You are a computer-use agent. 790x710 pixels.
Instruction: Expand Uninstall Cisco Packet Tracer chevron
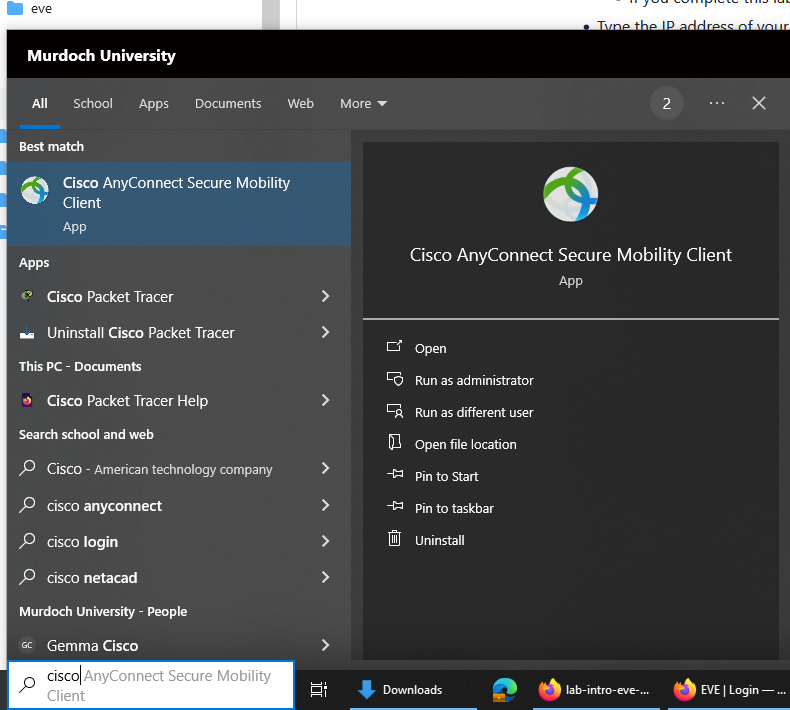click(x=325, y=332)
